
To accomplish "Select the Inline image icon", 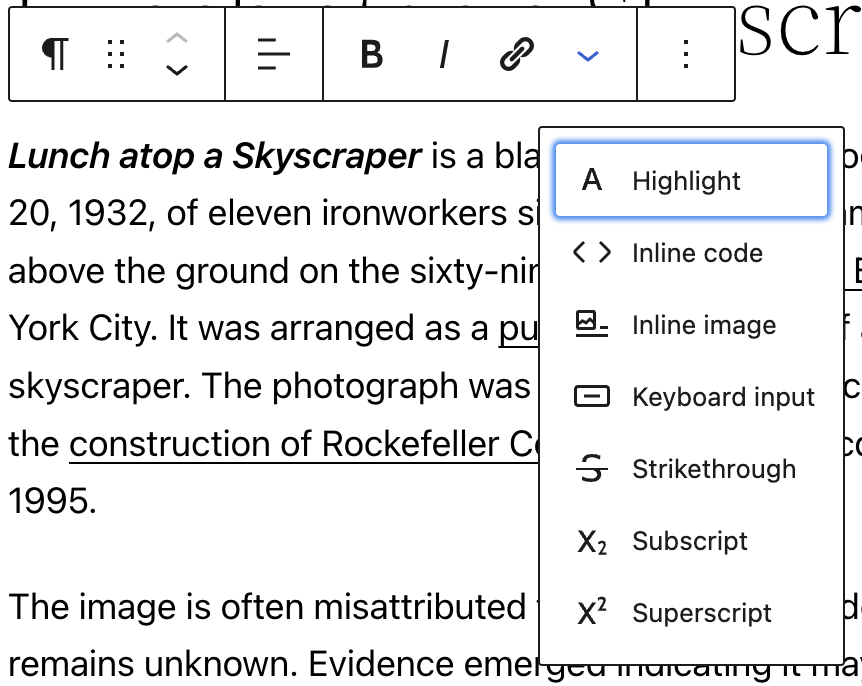I will pos(592,324).
